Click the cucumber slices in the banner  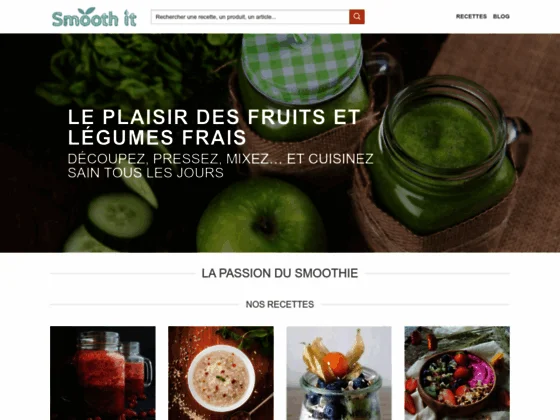[x=114, y=220]
